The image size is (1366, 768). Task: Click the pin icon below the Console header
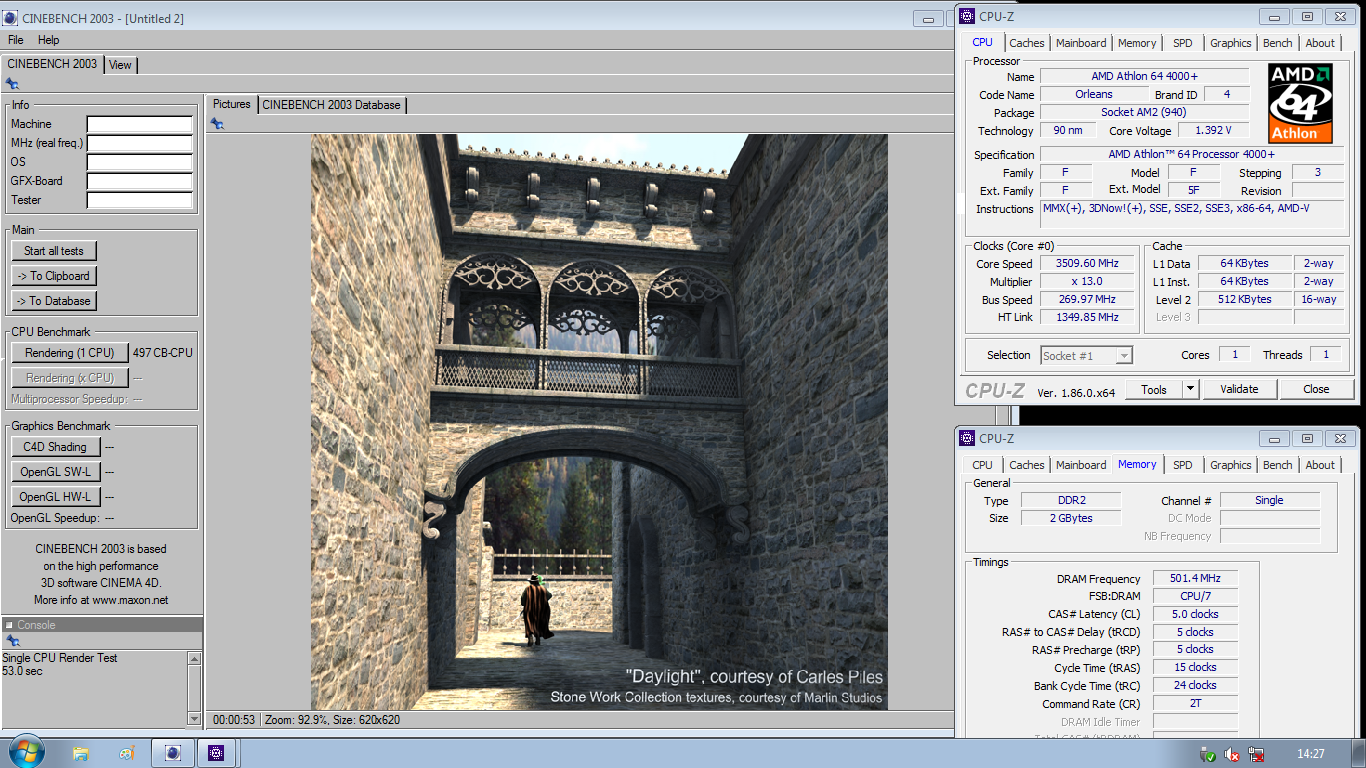12,641
